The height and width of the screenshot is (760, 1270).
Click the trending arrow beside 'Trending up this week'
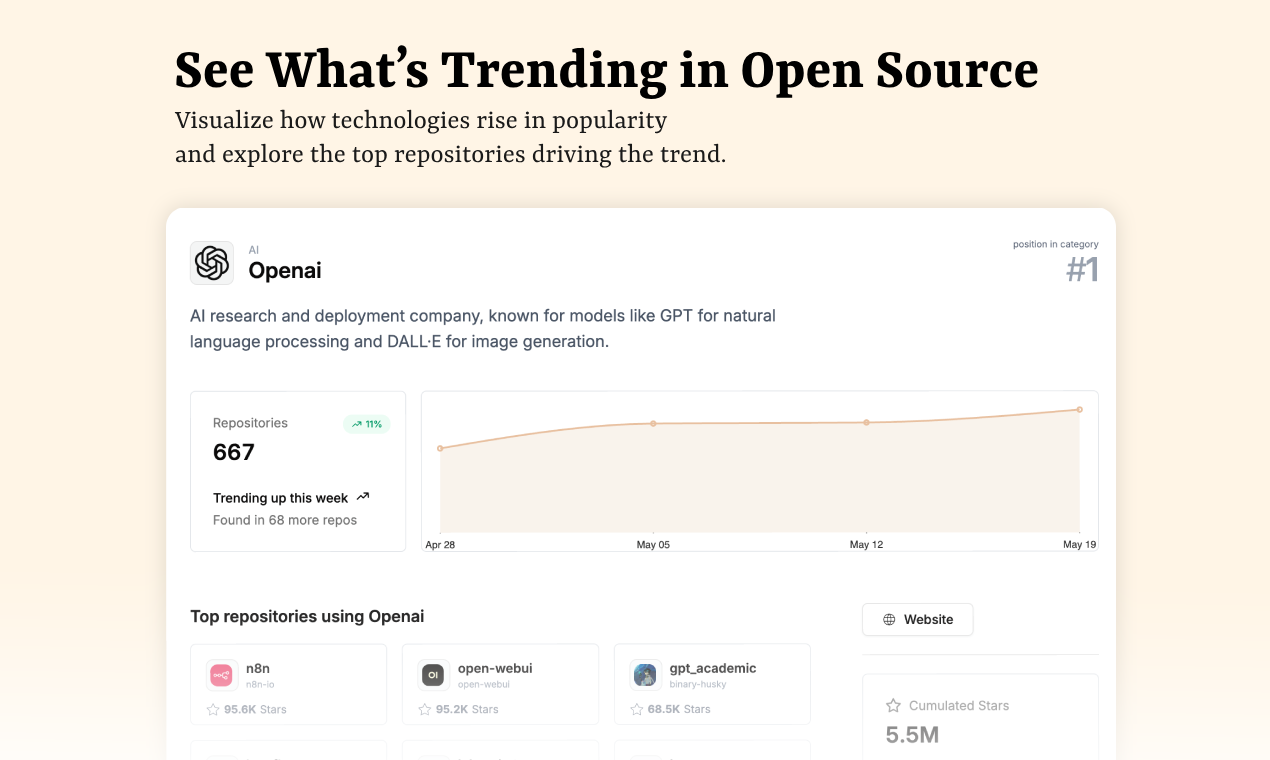click(x=363, y=497)
